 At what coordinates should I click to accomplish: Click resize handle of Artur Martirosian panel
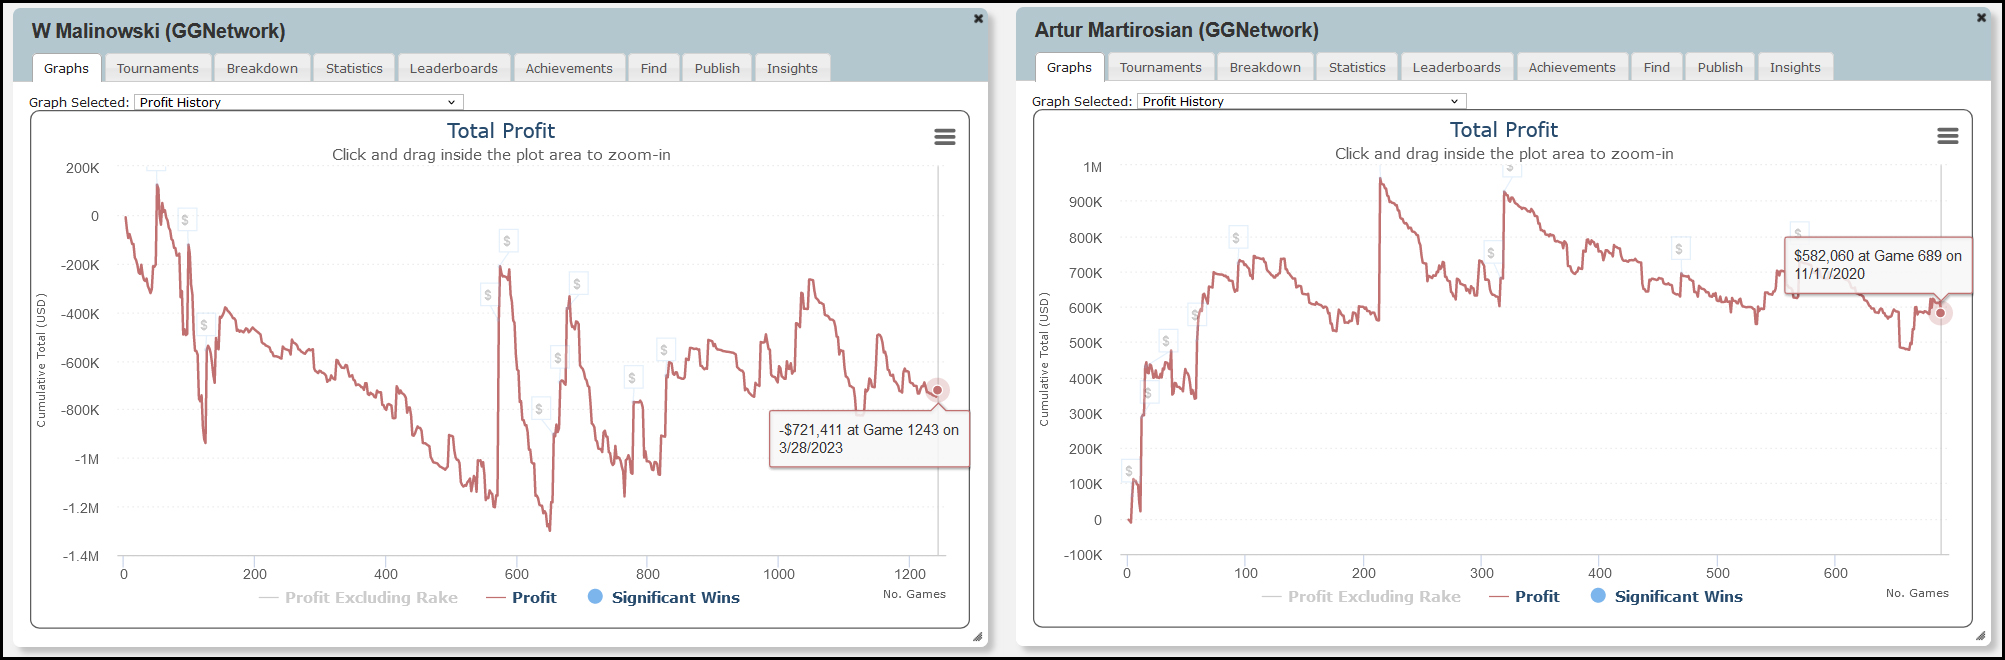pos(1980,635)
